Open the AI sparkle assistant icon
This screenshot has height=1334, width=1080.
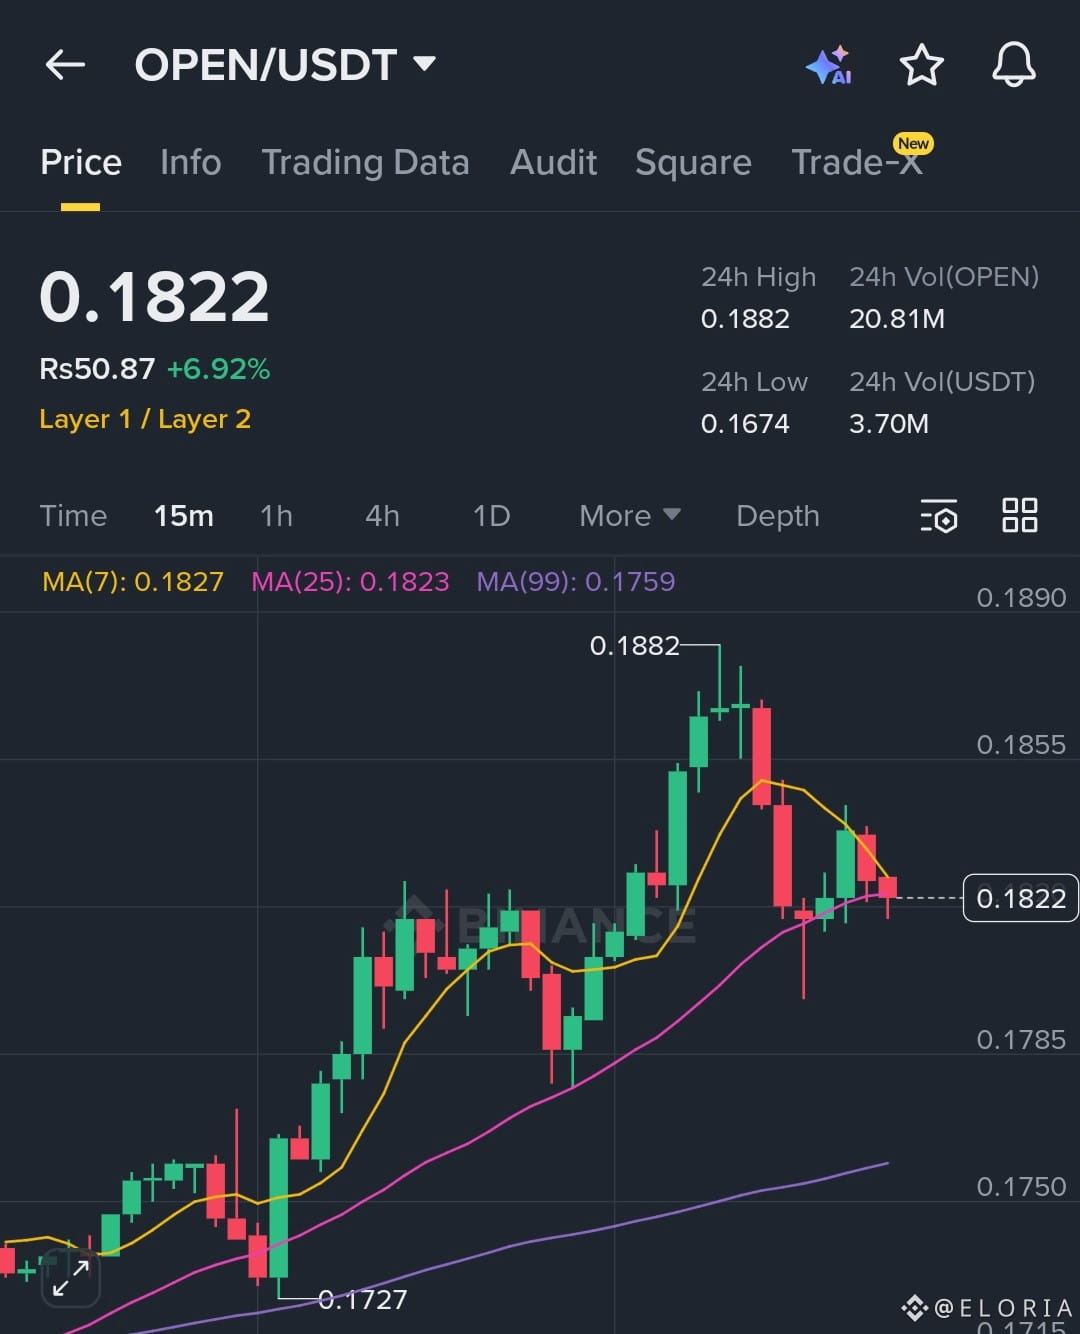tap(829, 66)
